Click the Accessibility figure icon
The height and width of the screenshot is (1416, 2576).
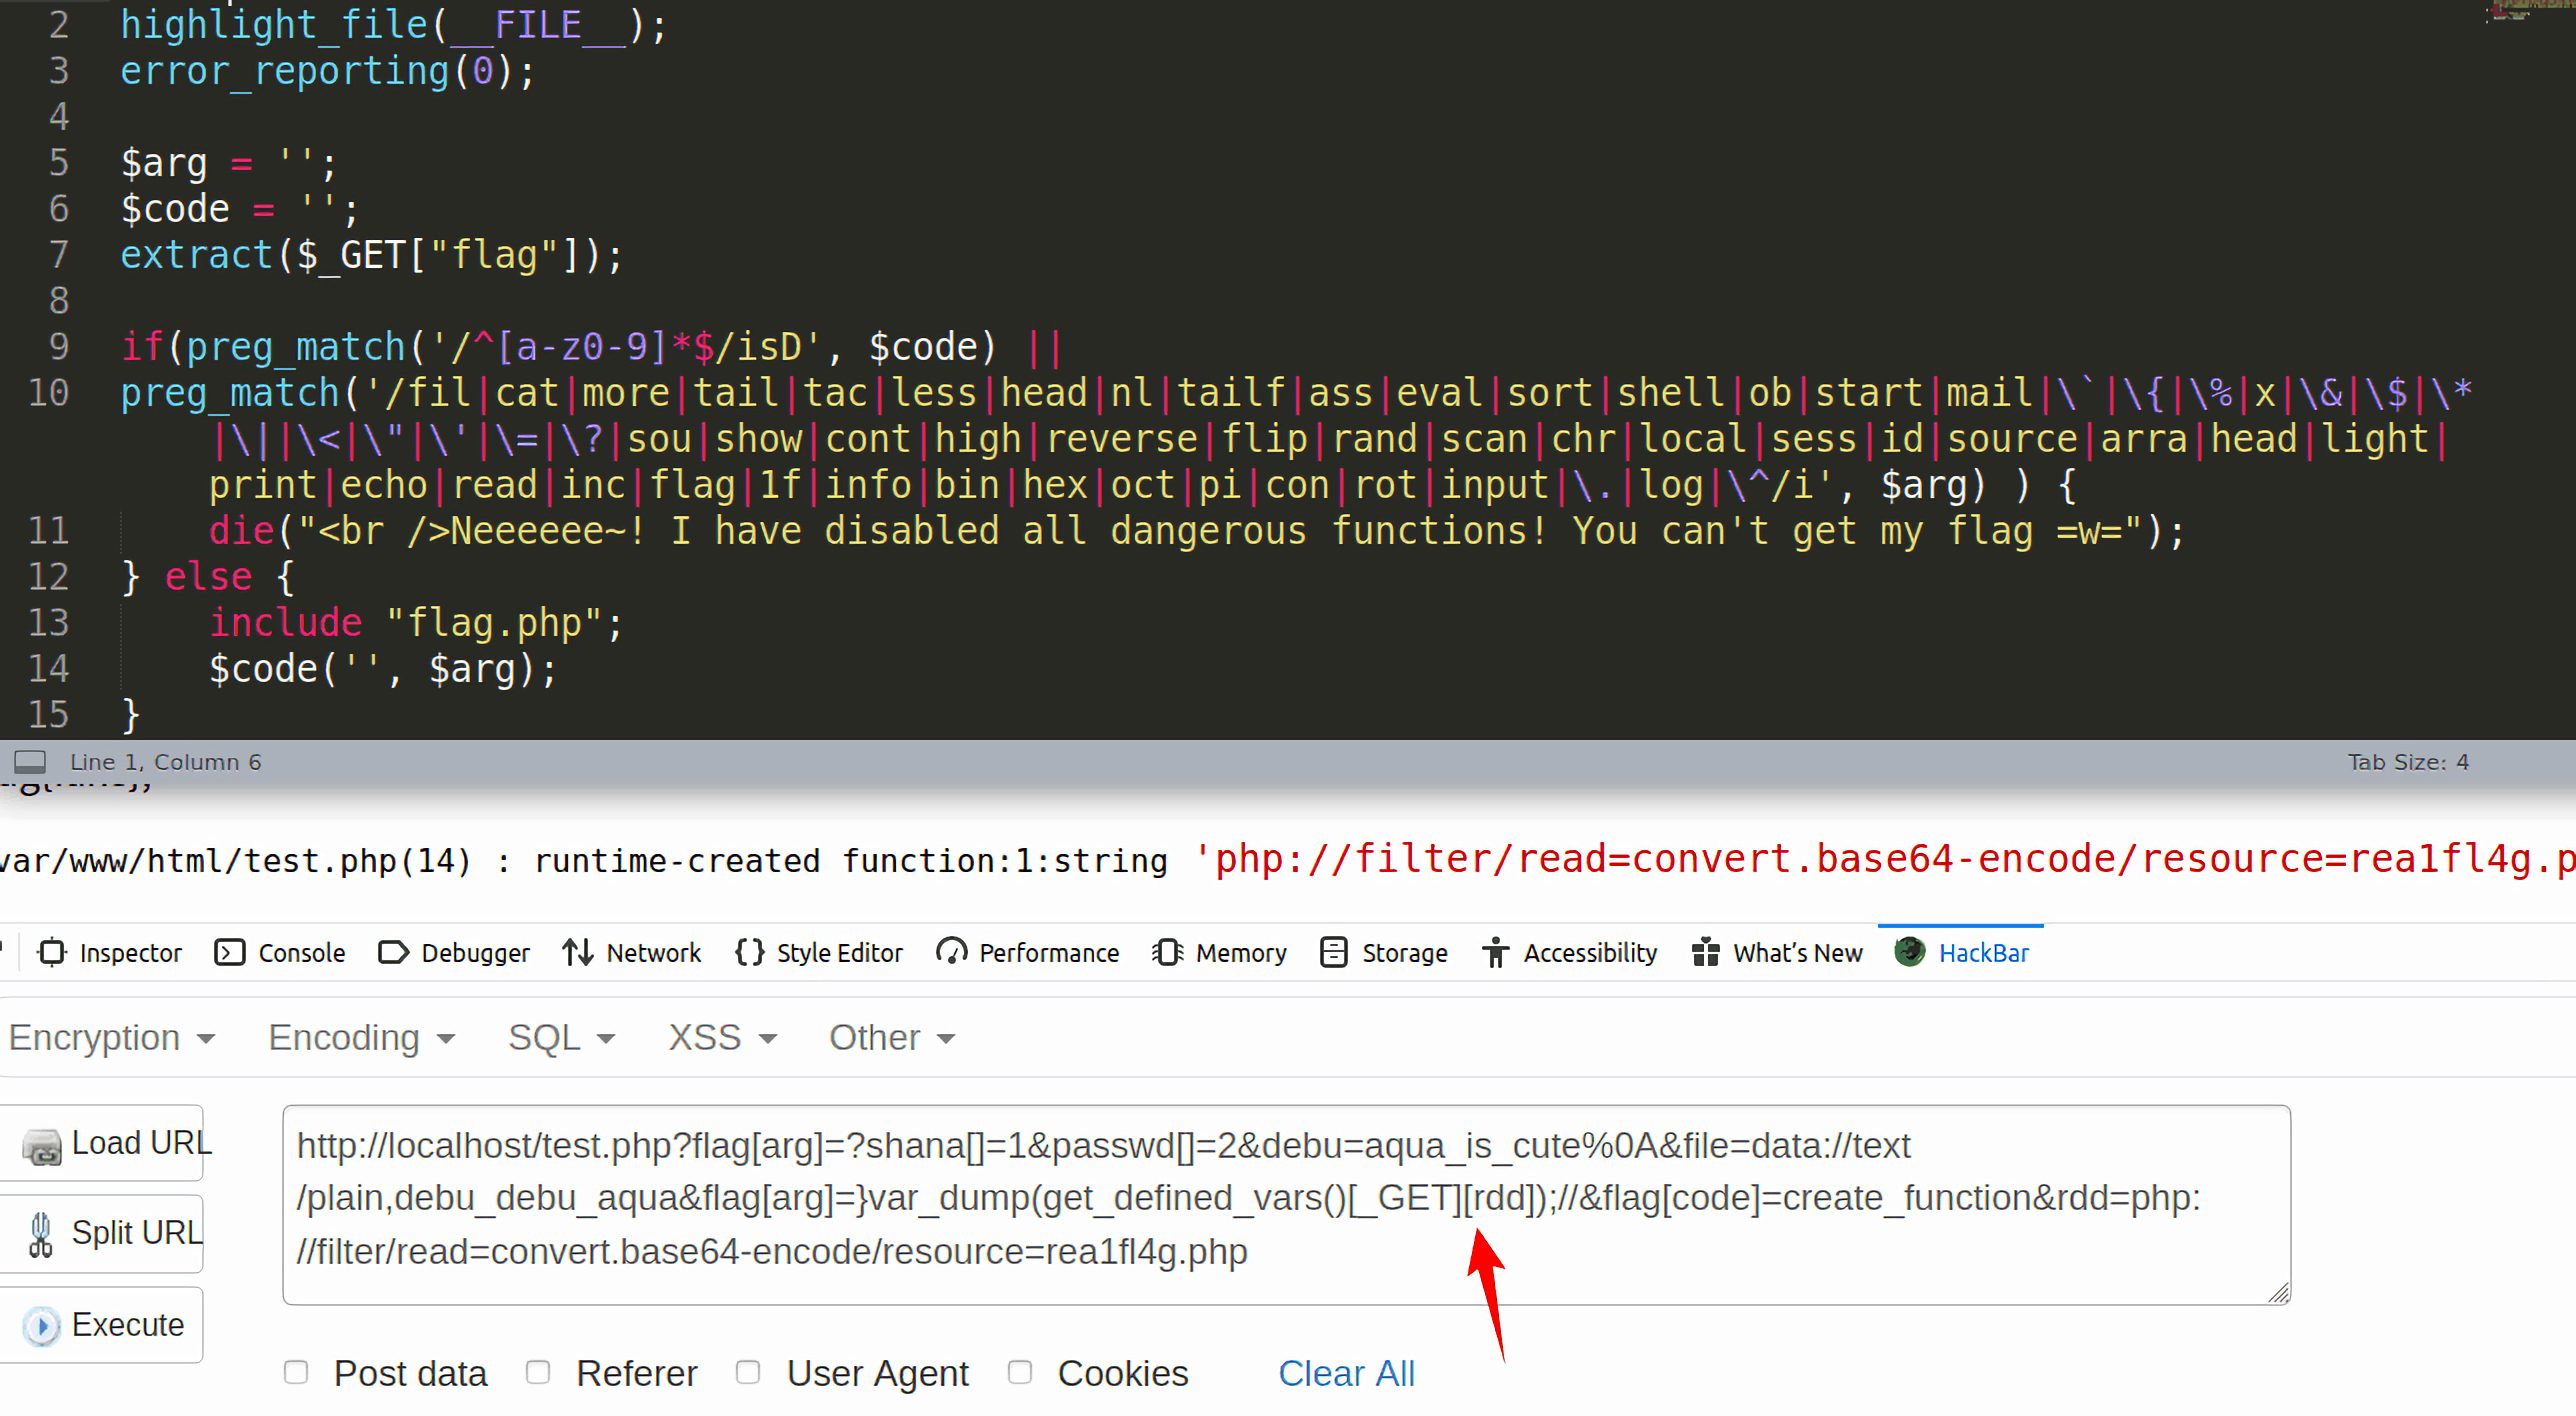[1495, 952]
